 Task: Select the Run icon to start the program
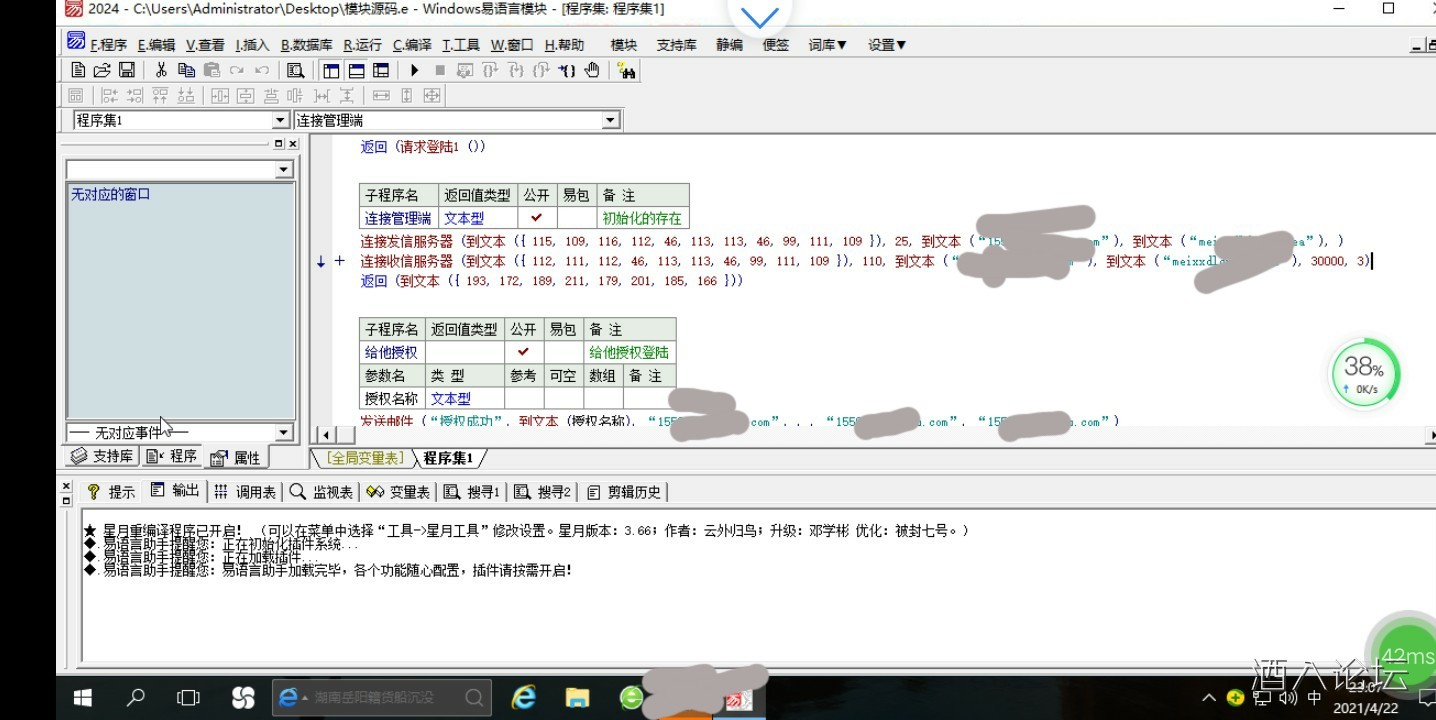414,70
